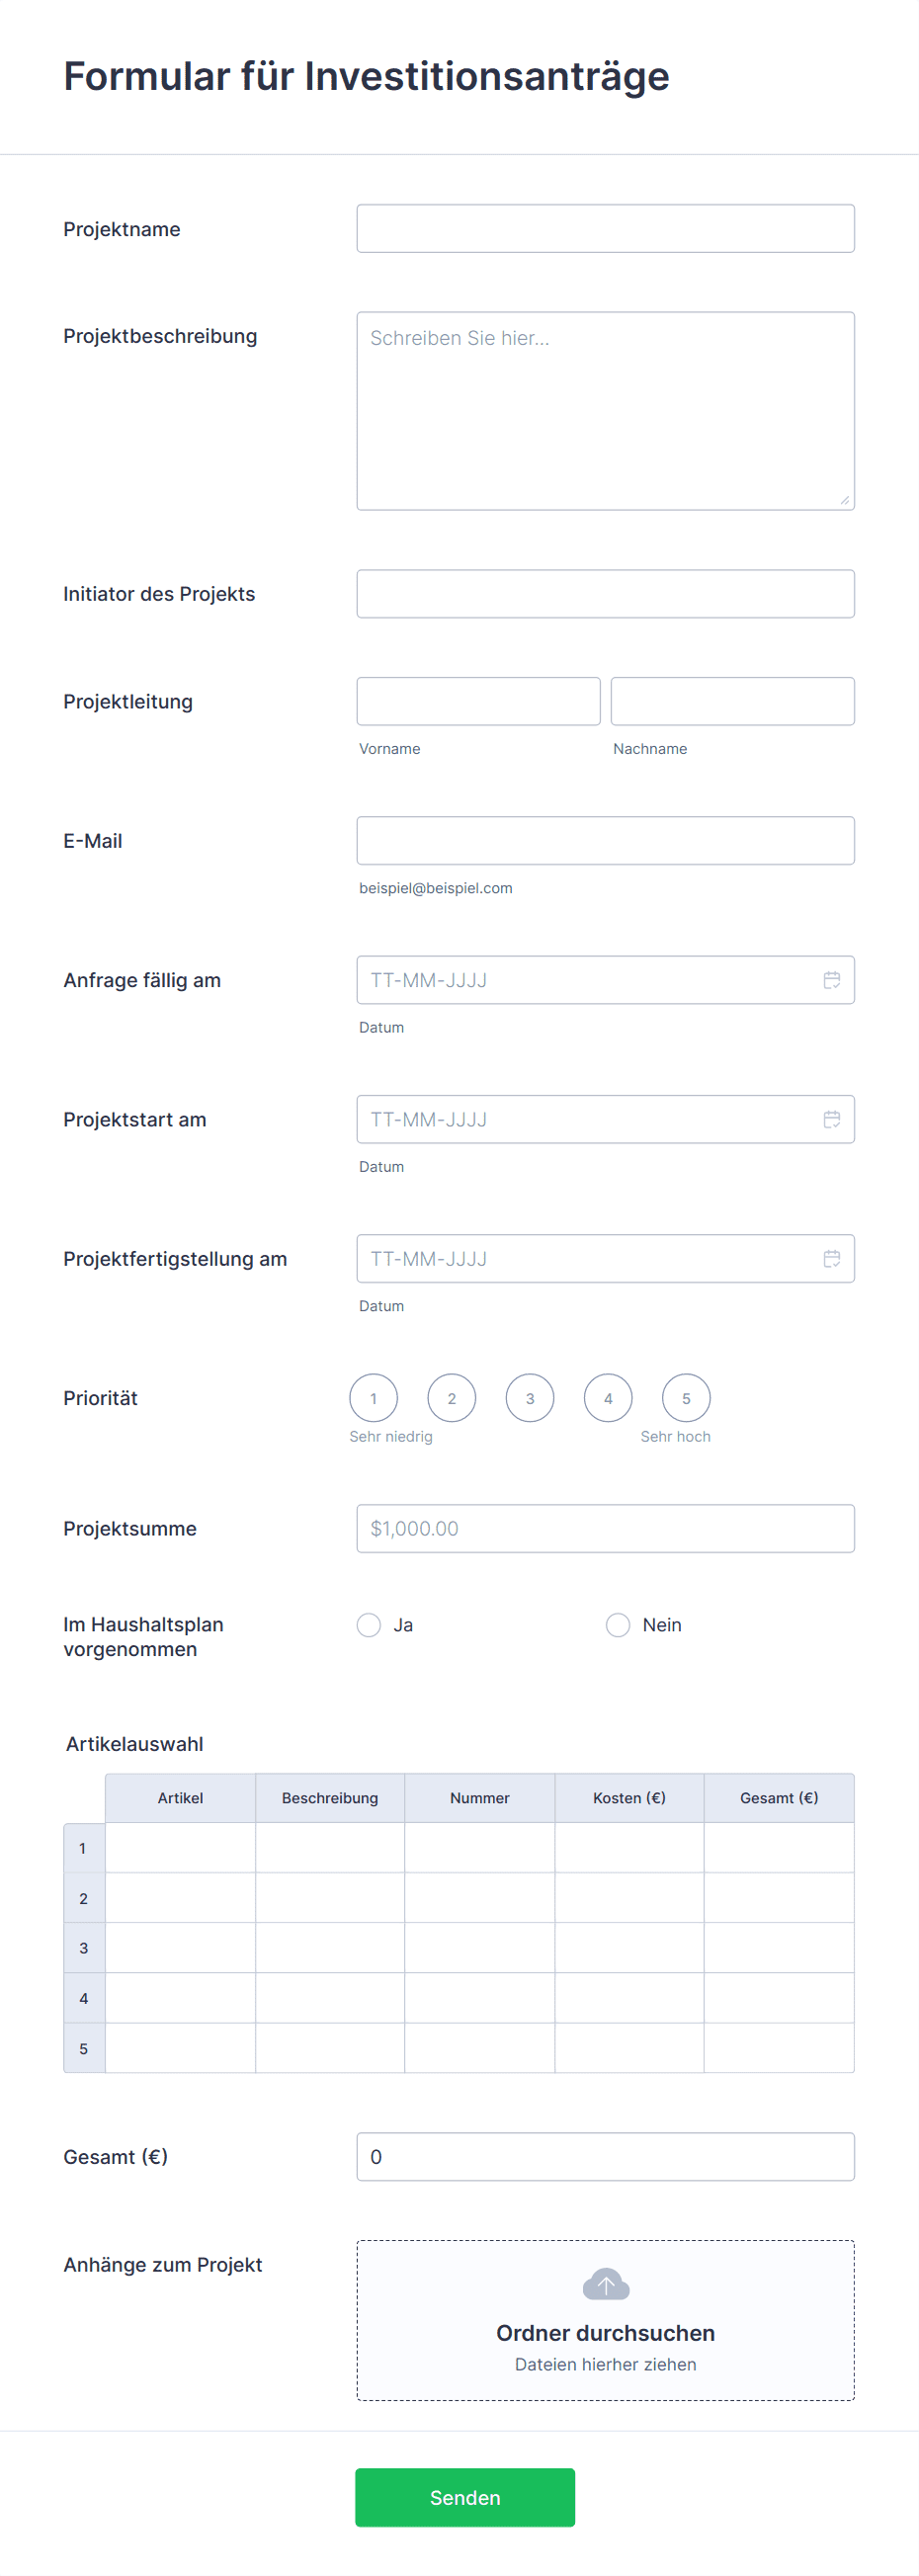Select Ja for Im Haushaltsplan vorgenommen
The height and width of the screenshot is (2576, 919).
click(x=368, y=1625)
